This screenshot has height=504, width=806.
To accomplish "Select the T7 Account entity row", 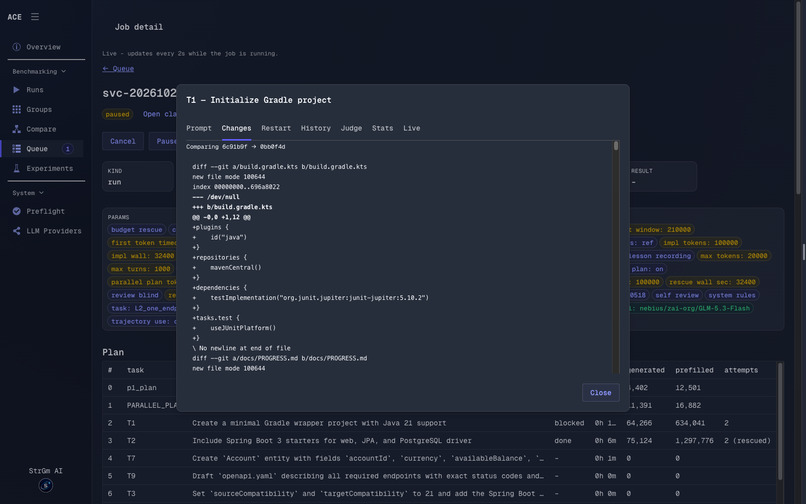I will pyautogui.click(x=439, y=458).
